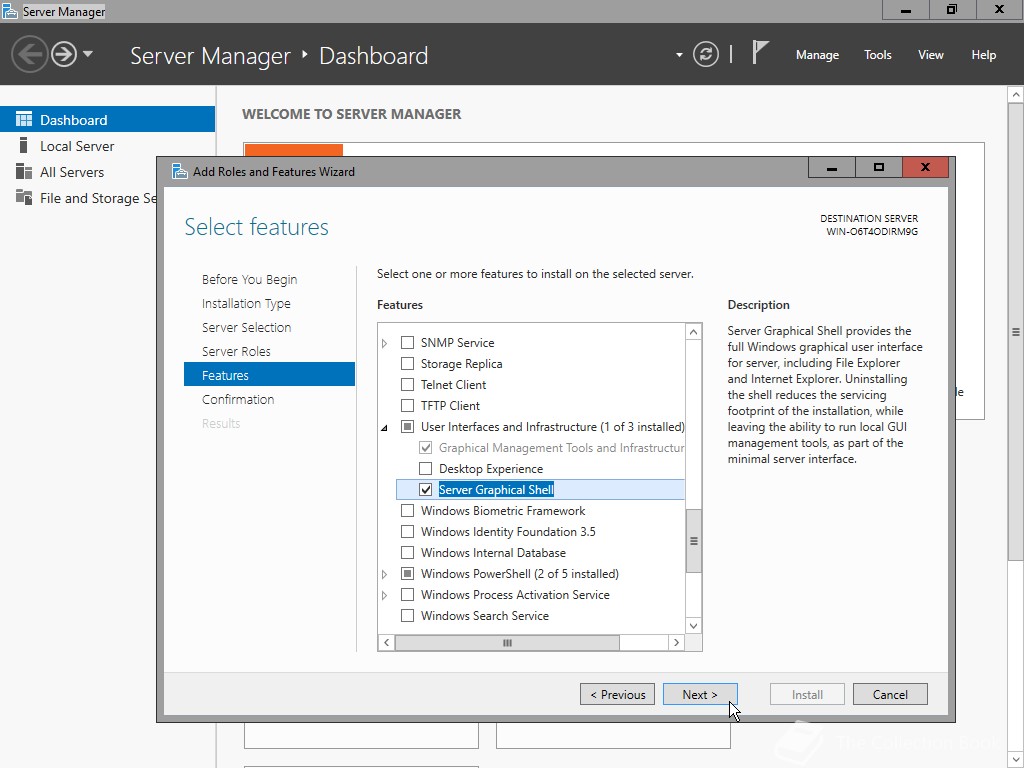This screenshot has height=768, width=1024.
Task: Select the Server Graphical Shell feature label
Action: [496, 490]
